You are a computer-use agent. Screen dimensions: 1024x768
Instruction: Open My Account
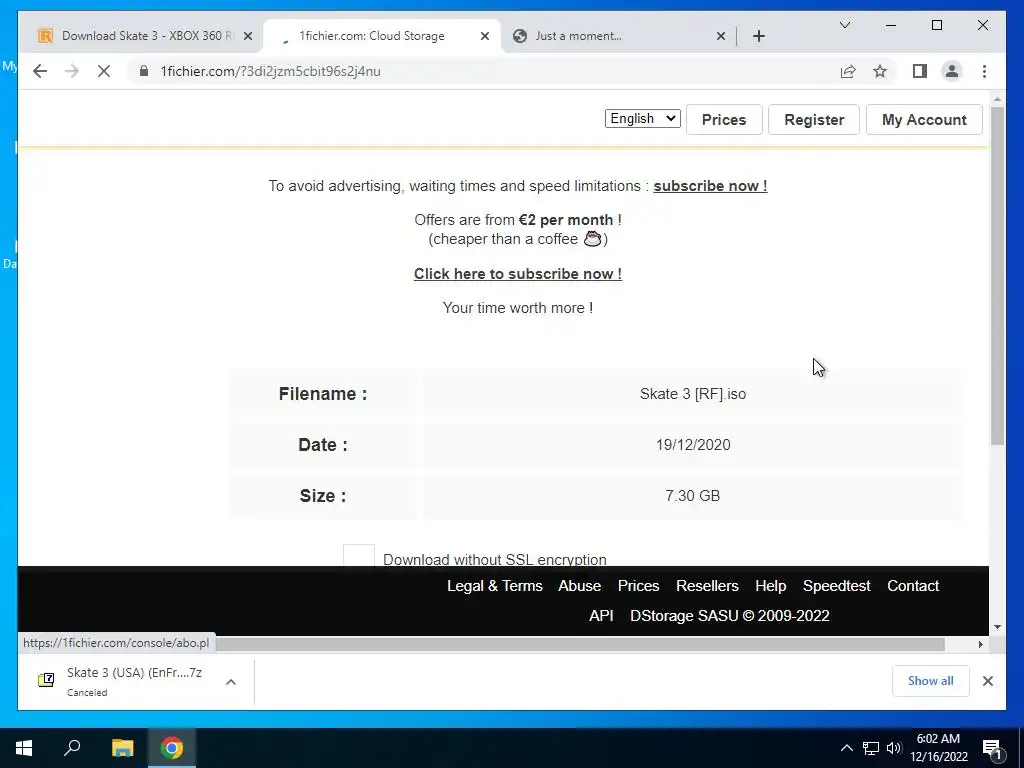click(924, 120)
